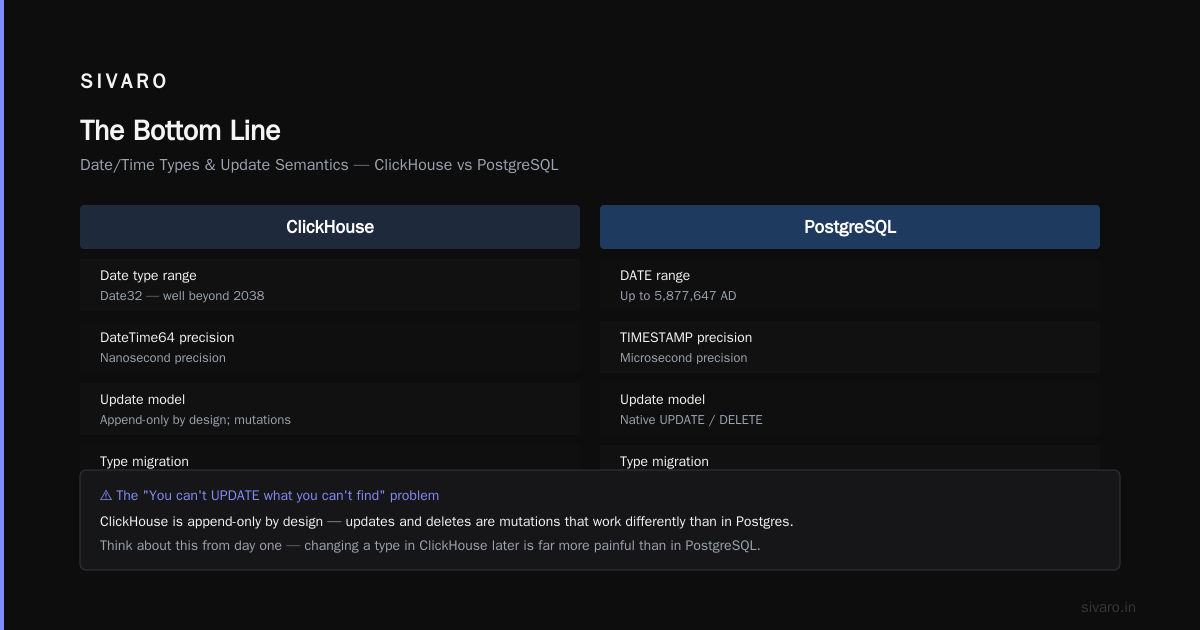
Task: Select the ClickHouse column header
Action: [330, 227]
